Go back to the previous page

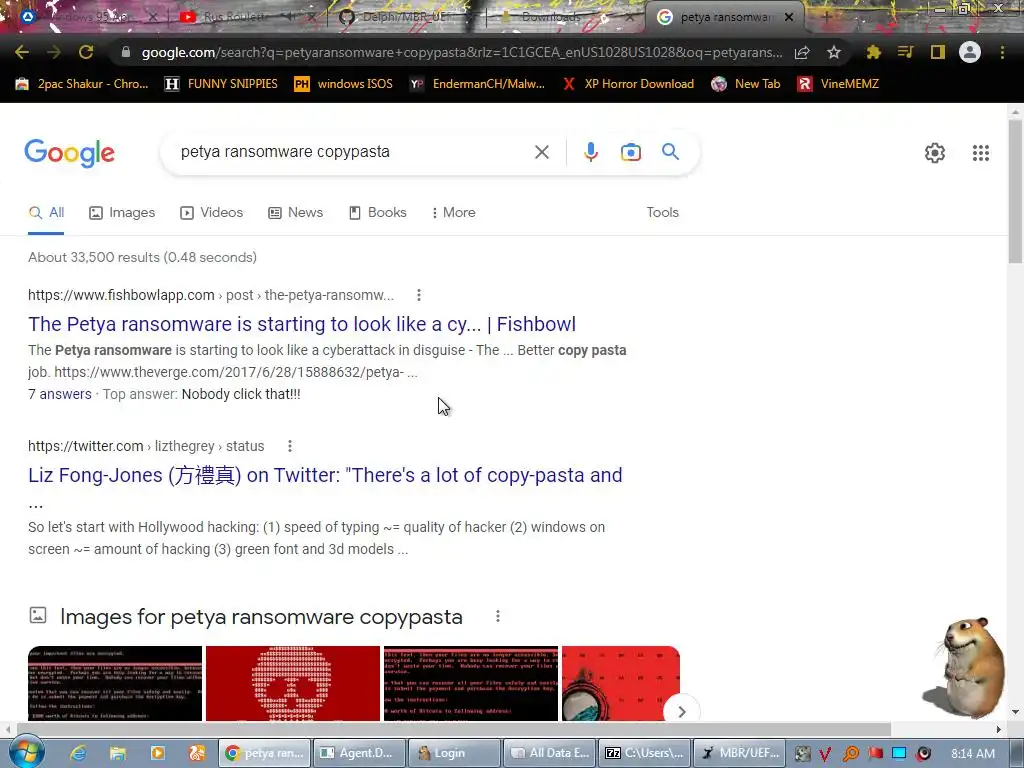[x=22, y=52]
